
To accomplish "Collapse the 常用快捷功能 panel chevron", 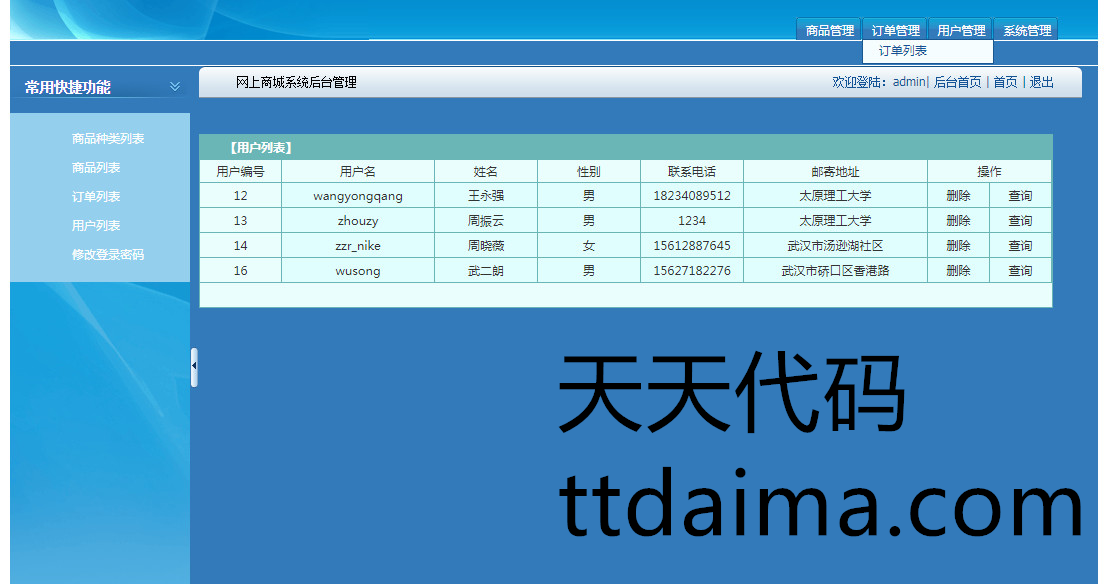I will coord(175,87).
